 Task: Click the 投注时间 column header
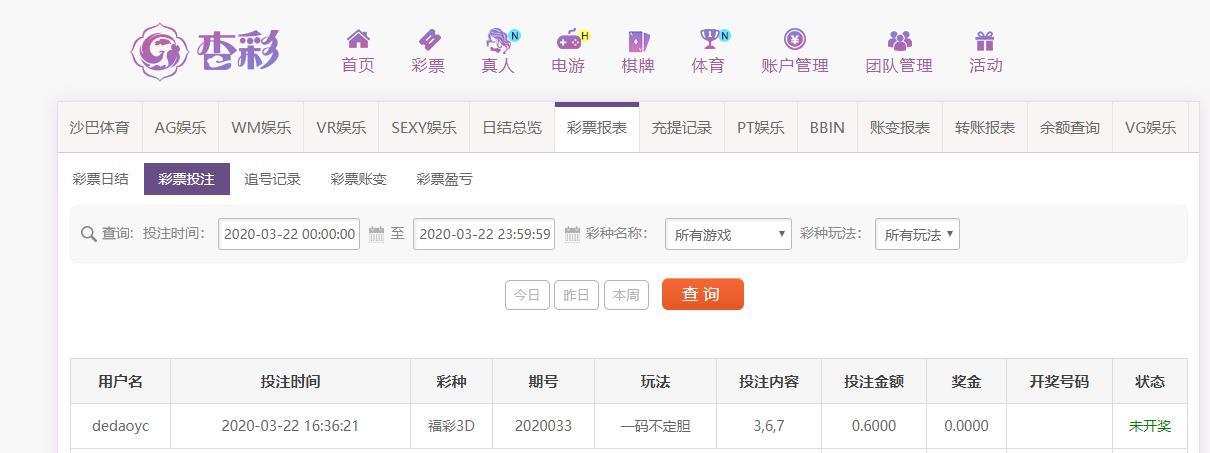coord(290,382)
